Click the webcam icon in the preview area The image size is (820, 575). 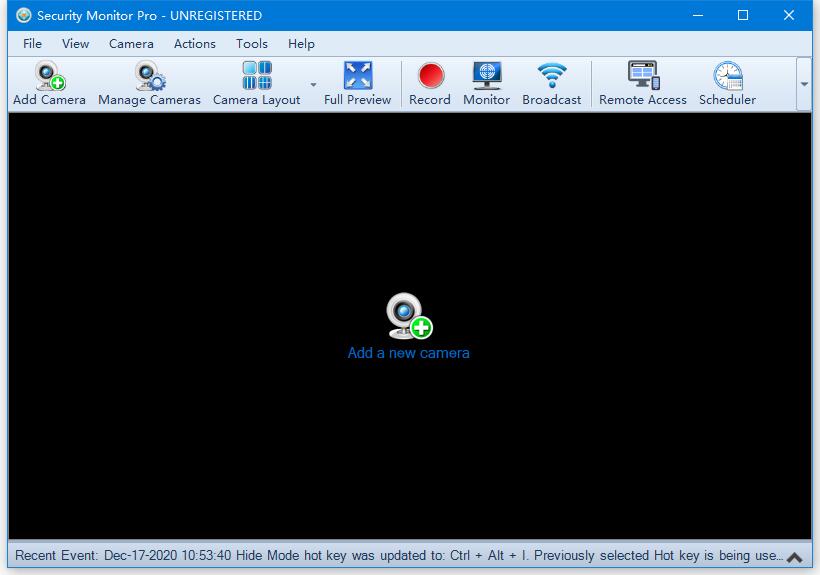(x=409, y=316)
